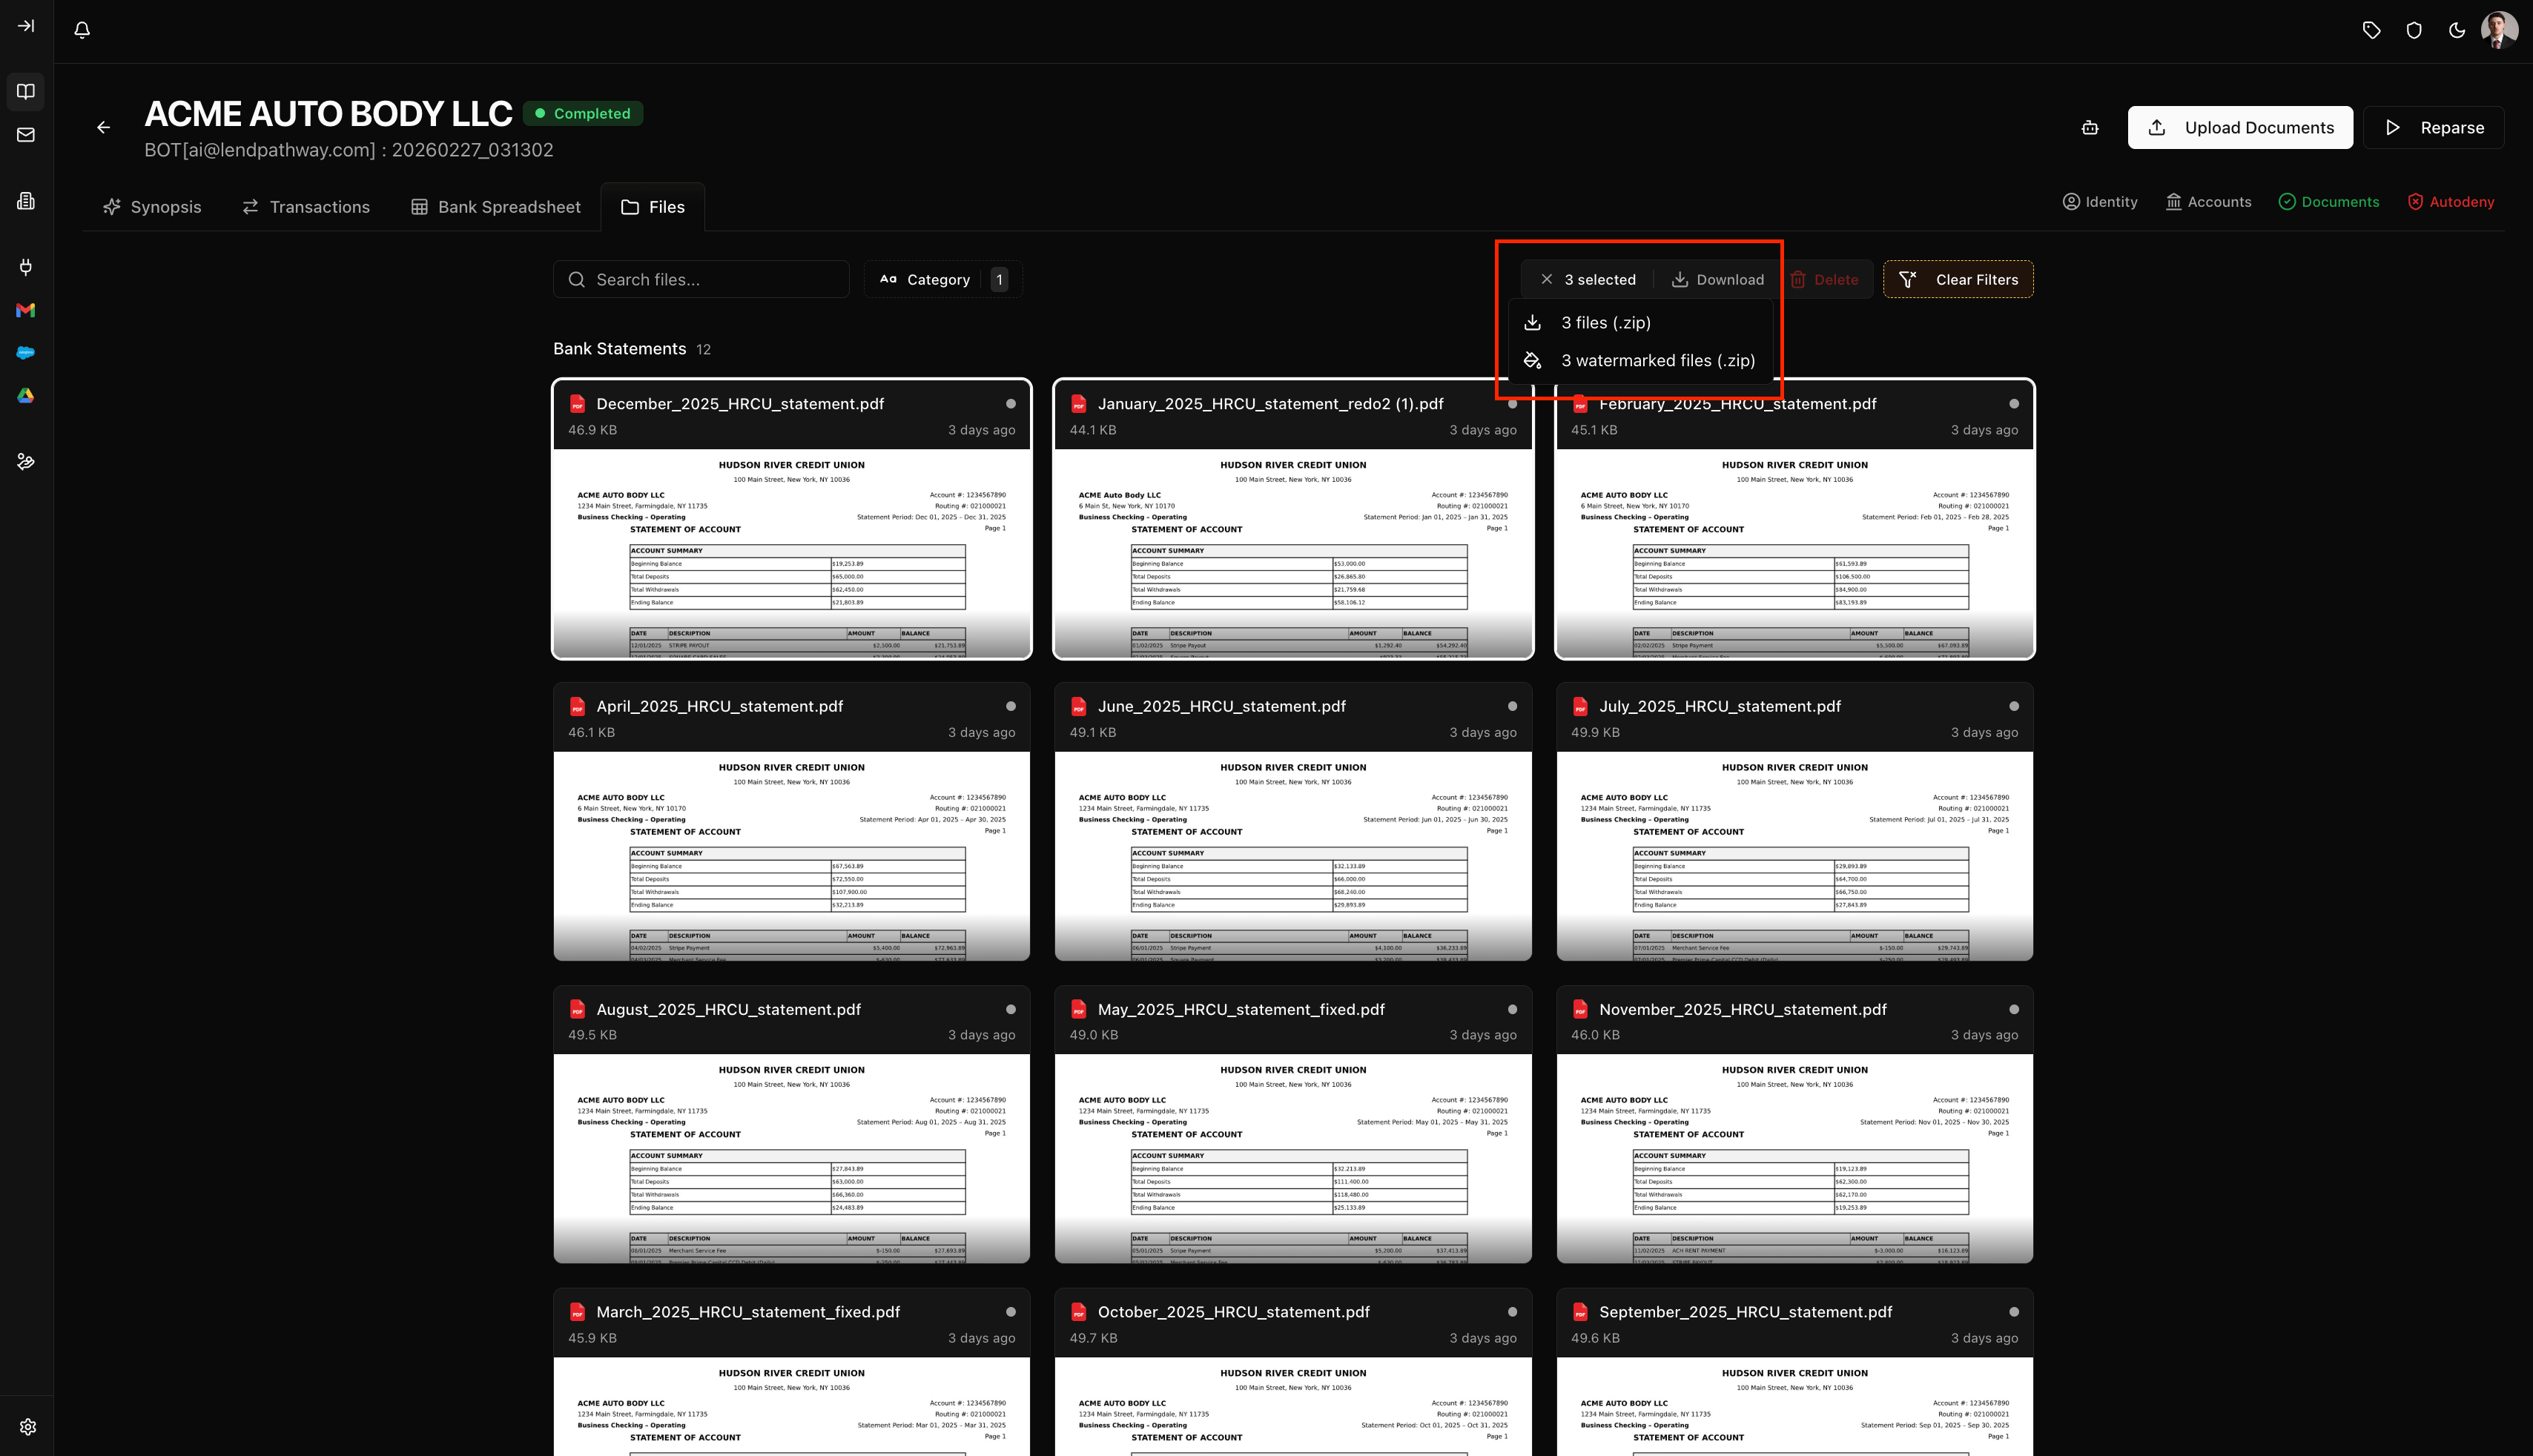The width and height of the screenshot is (2533, 1456).
Task: Click the September_2025_HRCU_statement.pdf file name
Action: point(1746,1312)
